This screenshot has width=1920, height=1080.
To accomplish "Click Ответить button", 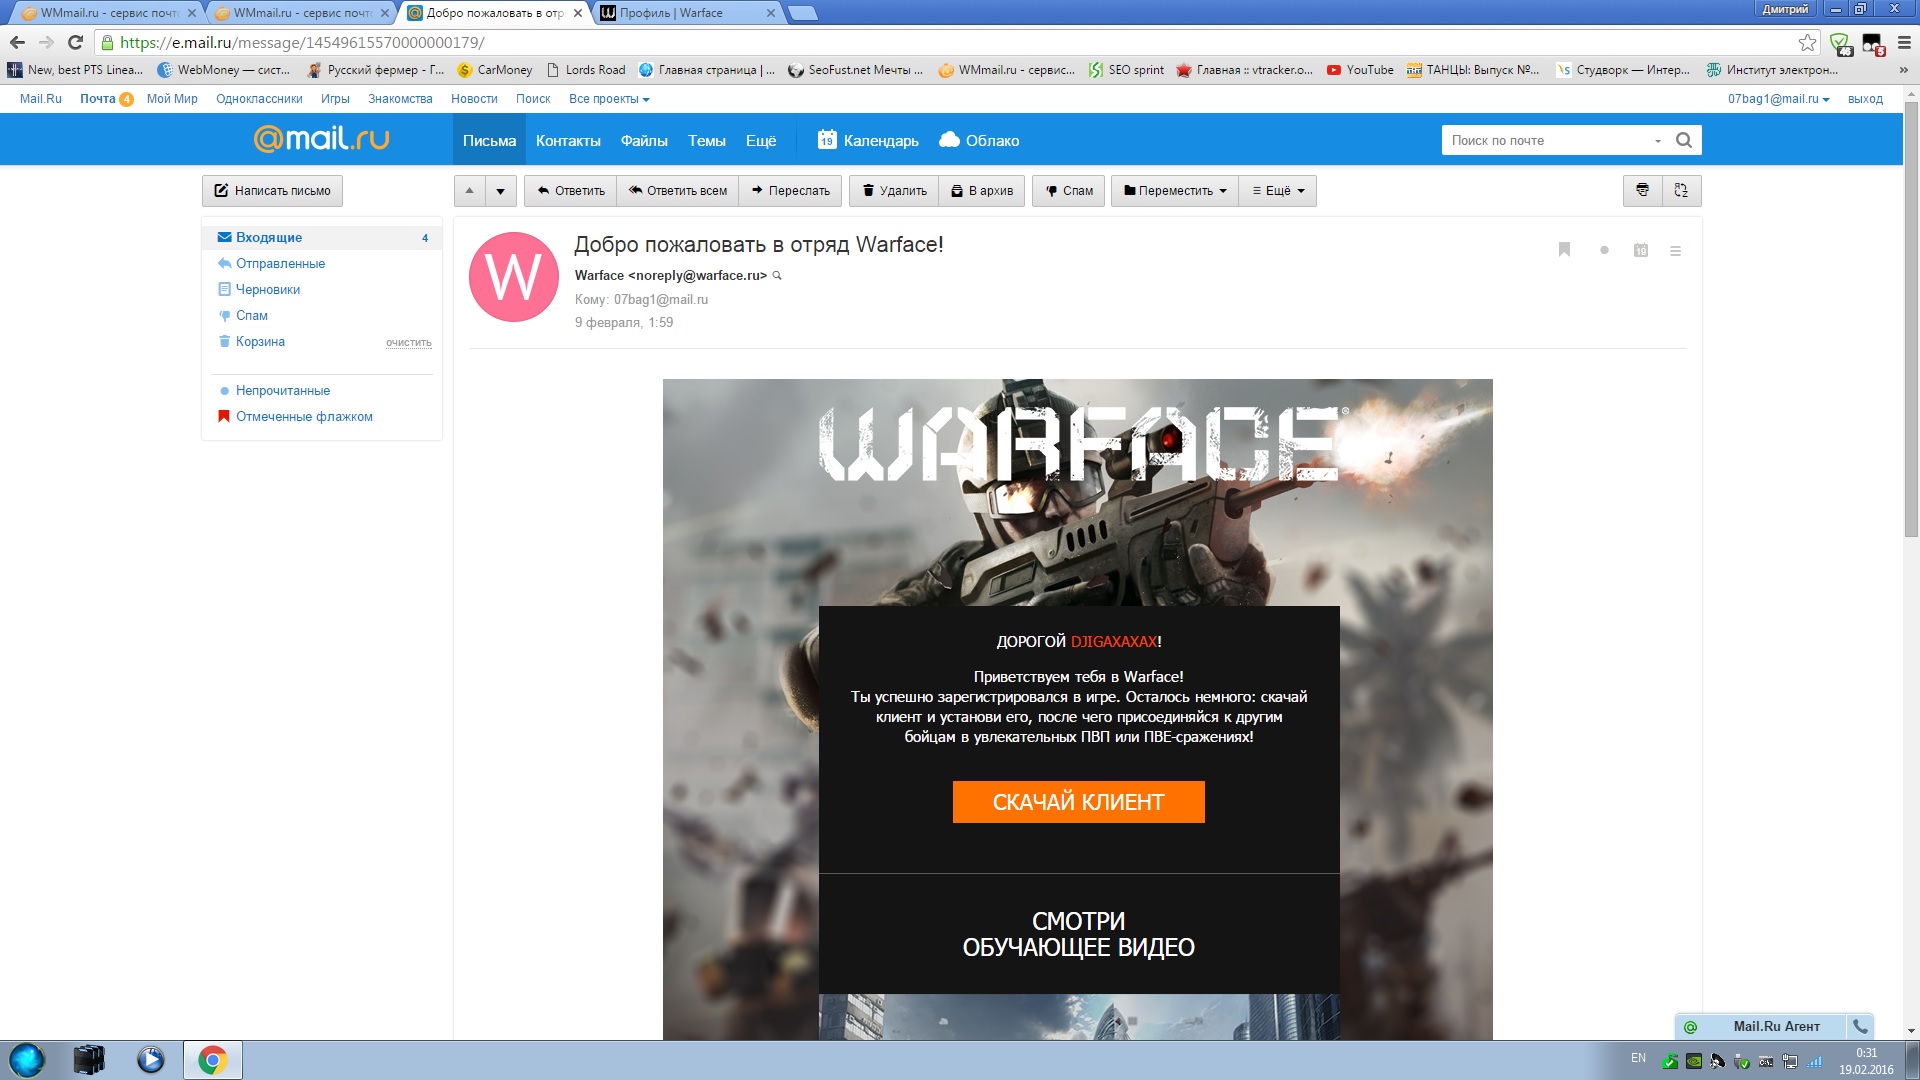I will [570, 190].
